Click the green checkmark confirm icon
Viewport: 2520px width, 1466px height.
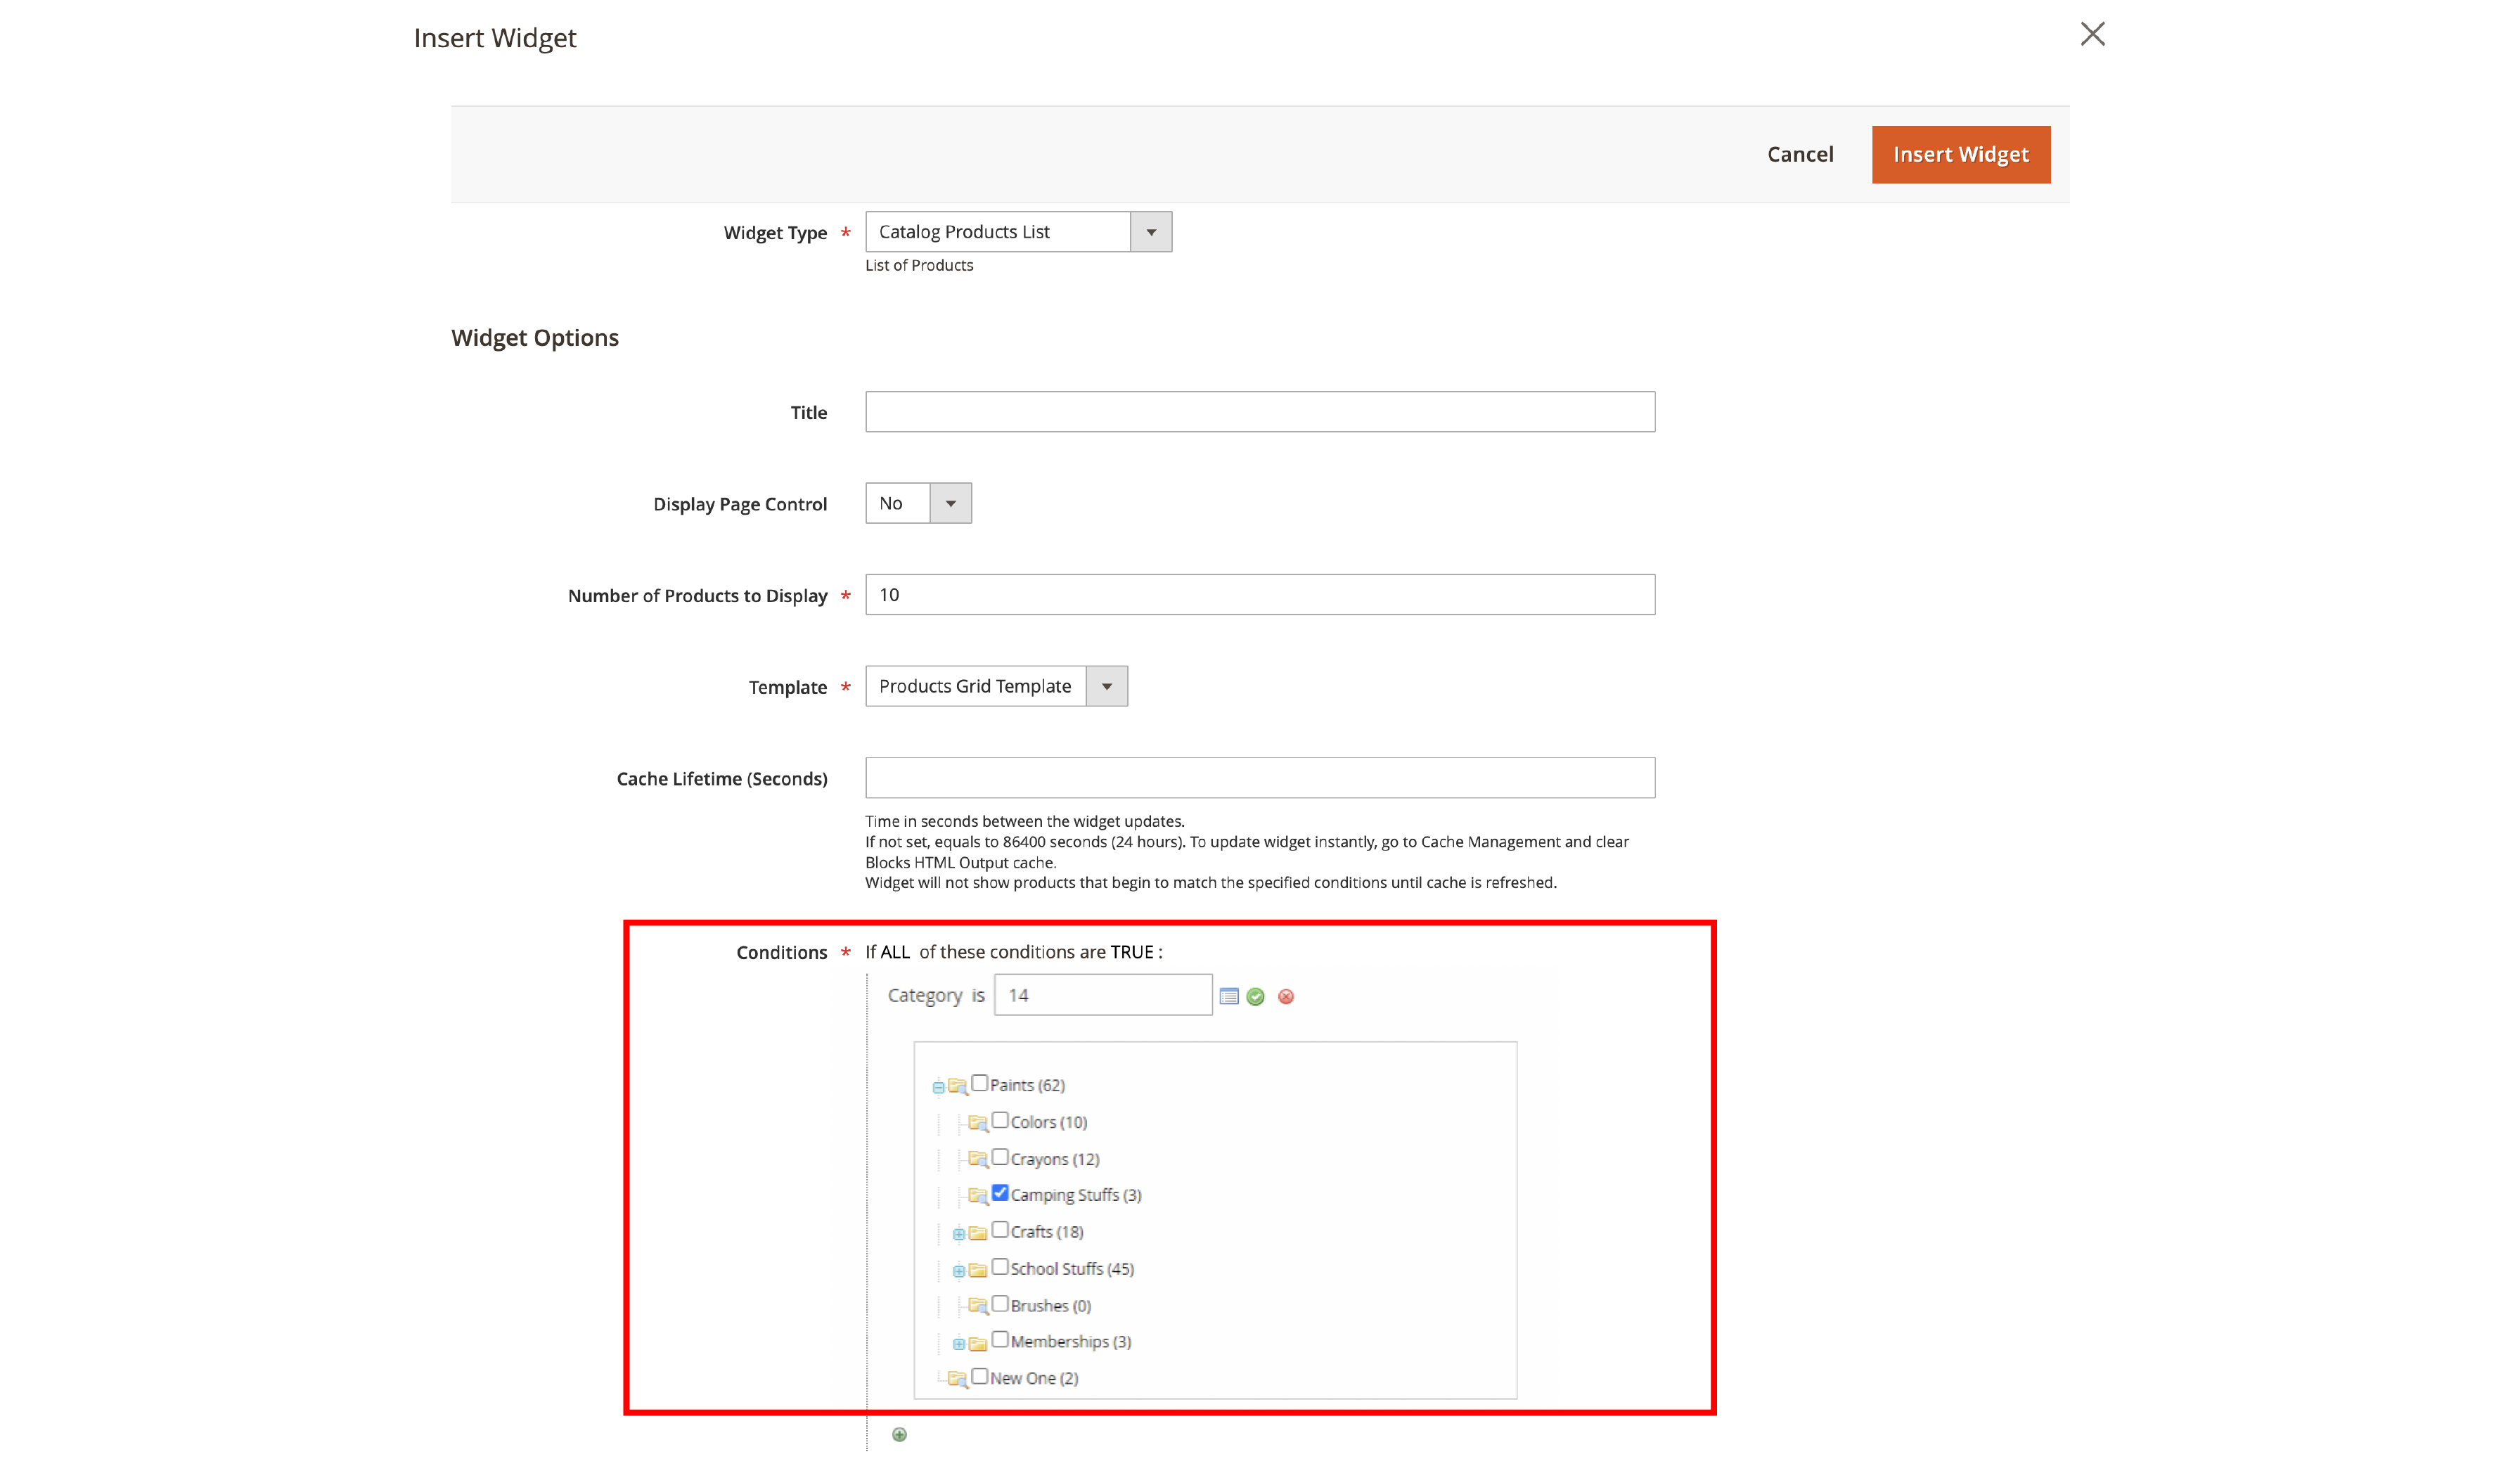pos(1256,995)
